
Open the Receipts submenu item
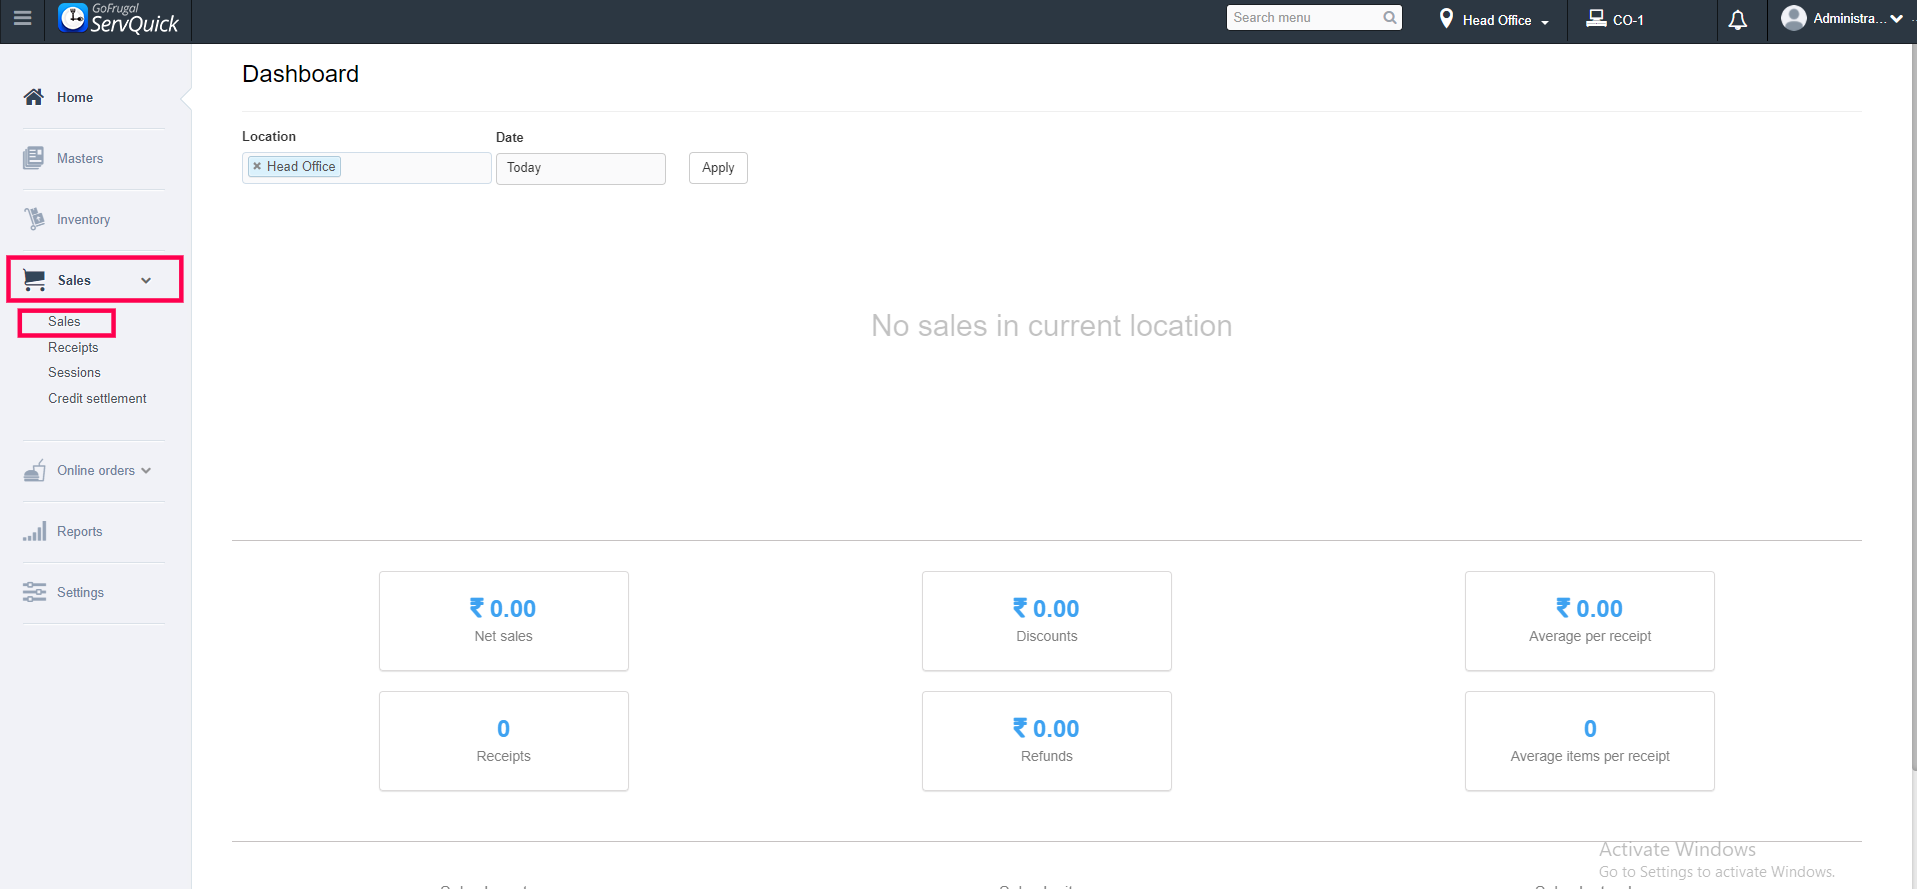point(73,347)
